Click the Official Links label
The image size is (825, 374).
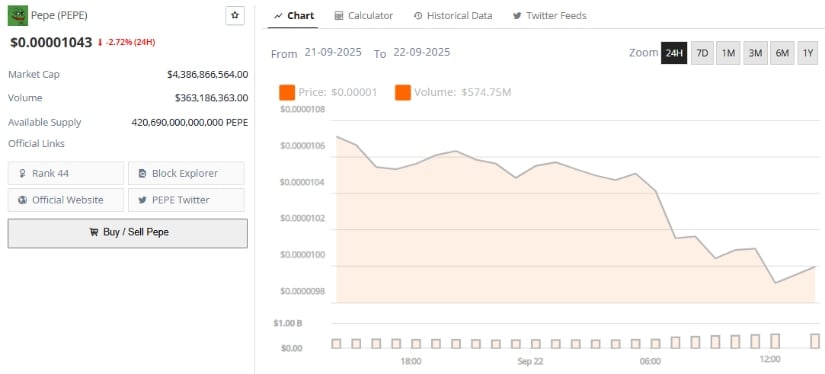(x=36, y=144)
